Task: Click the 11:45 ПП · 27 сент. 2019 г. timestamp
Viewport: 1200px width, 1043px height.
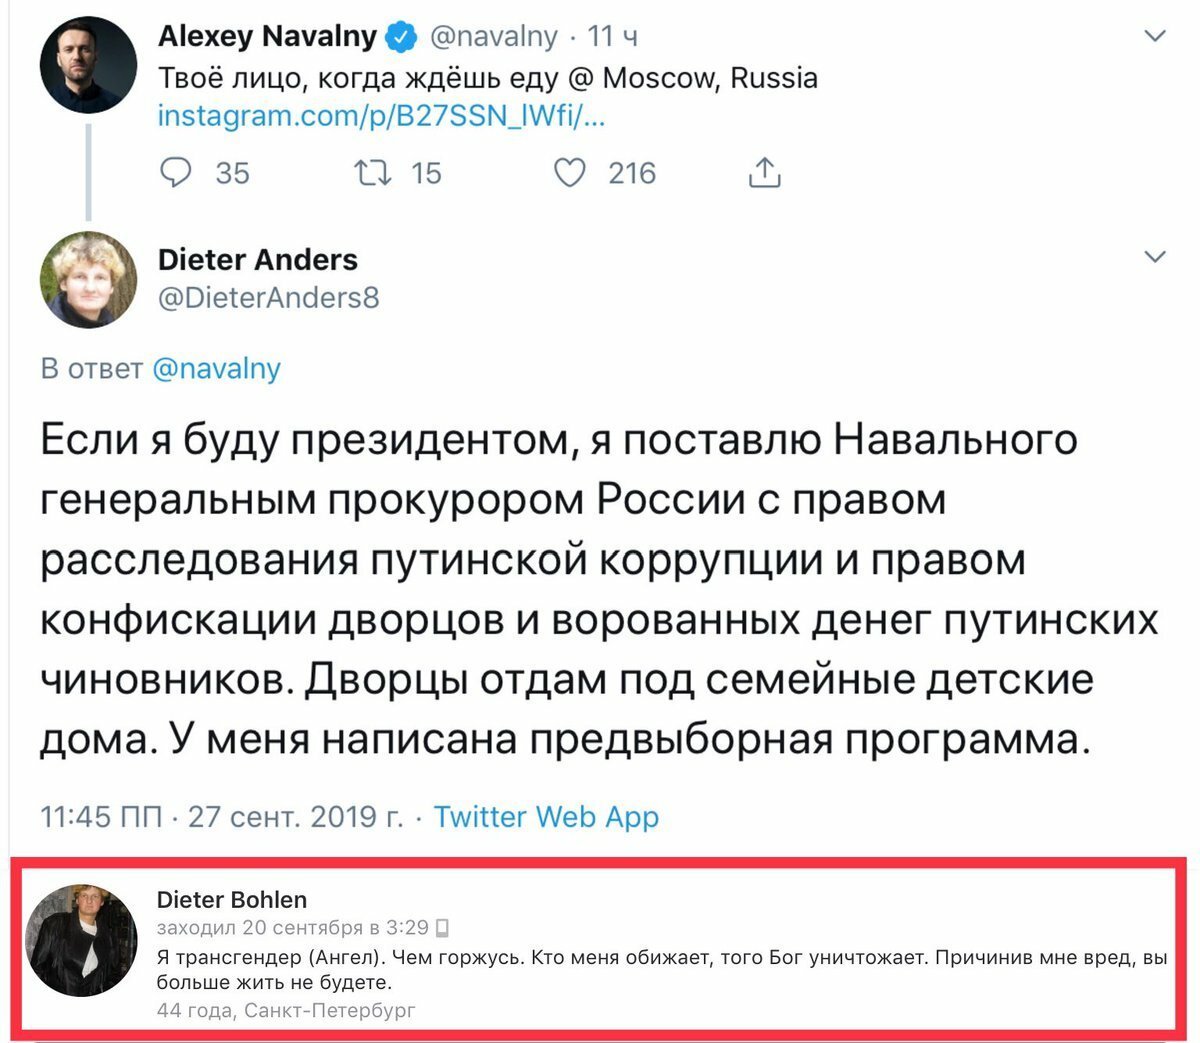Action: click(222, 817)
